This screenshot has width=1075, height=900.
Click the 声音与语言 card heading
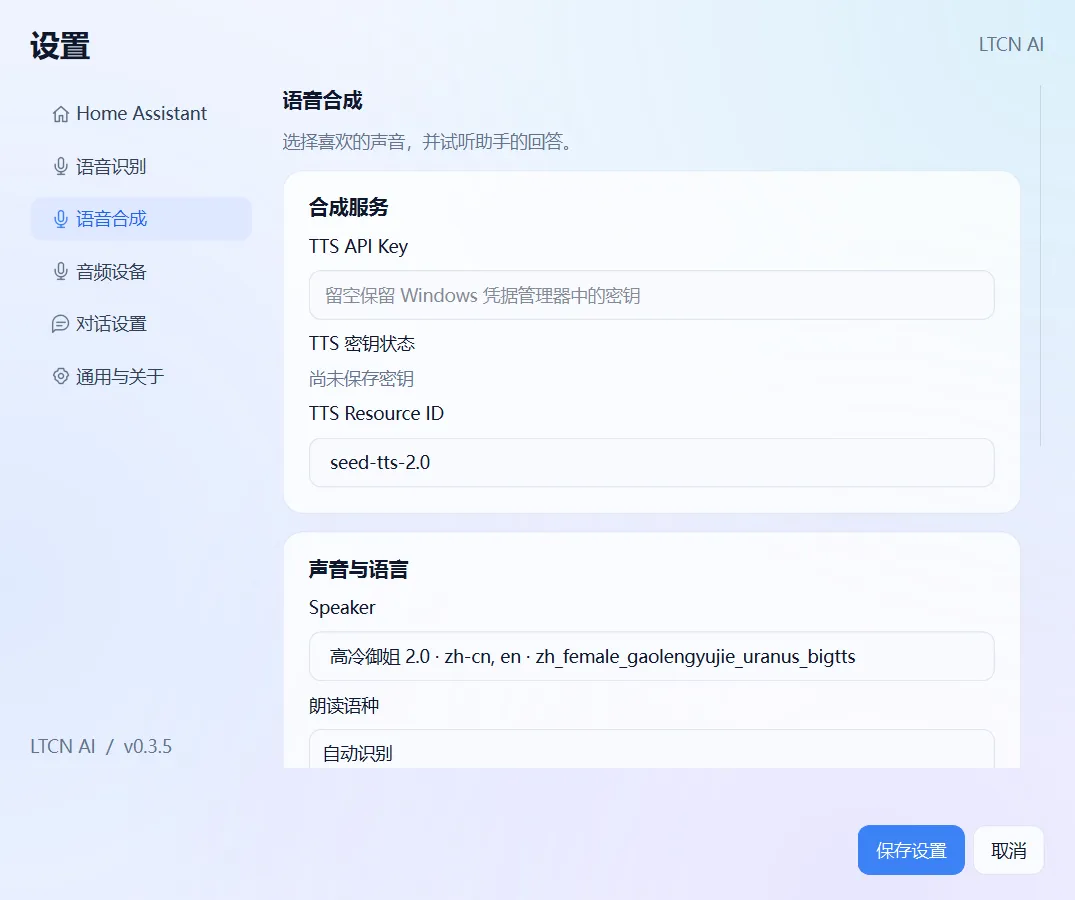click(x=358, y=569)
